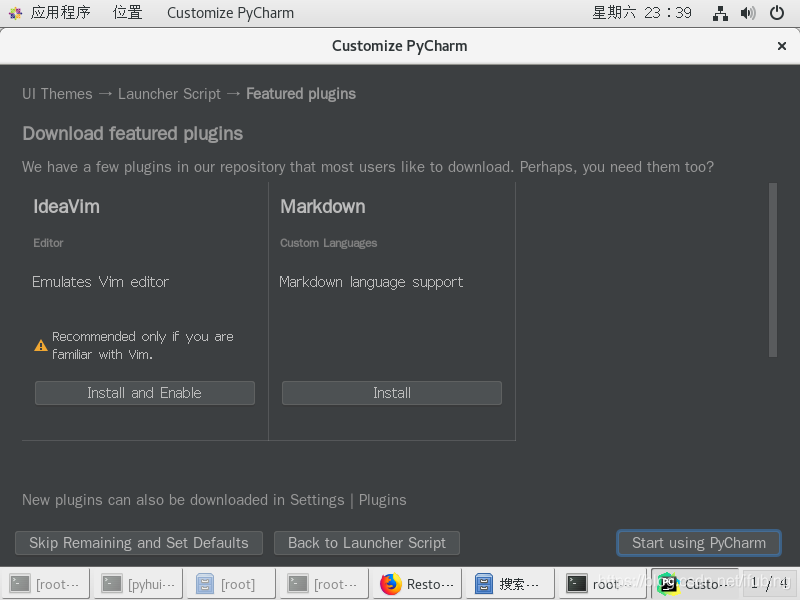Click the Vim warning triangle icon
This screenshot has height=600, width=800.
tap(40, 345)
